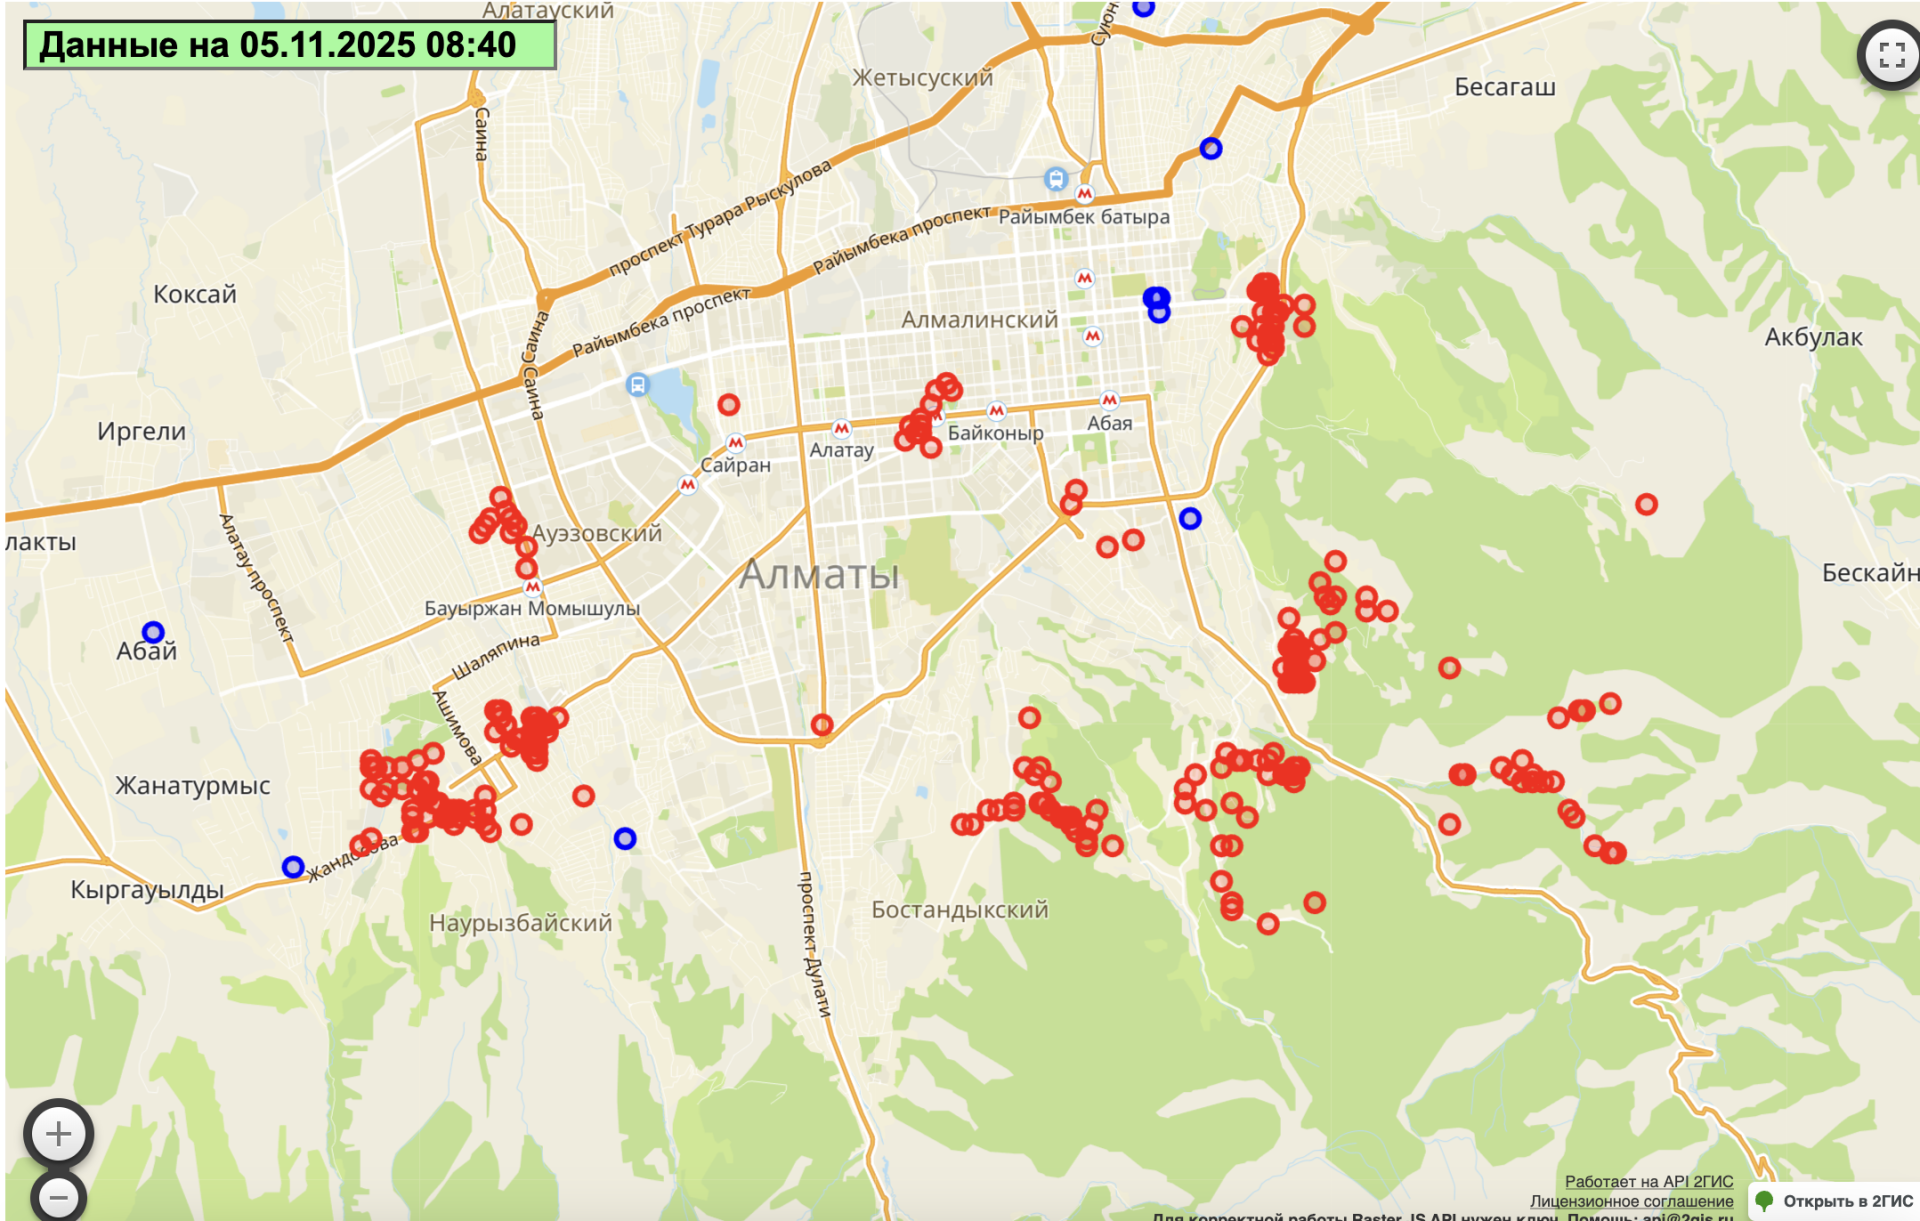
Task: Click Райымбек батыра metro station icon
Action: point(1085,193)
